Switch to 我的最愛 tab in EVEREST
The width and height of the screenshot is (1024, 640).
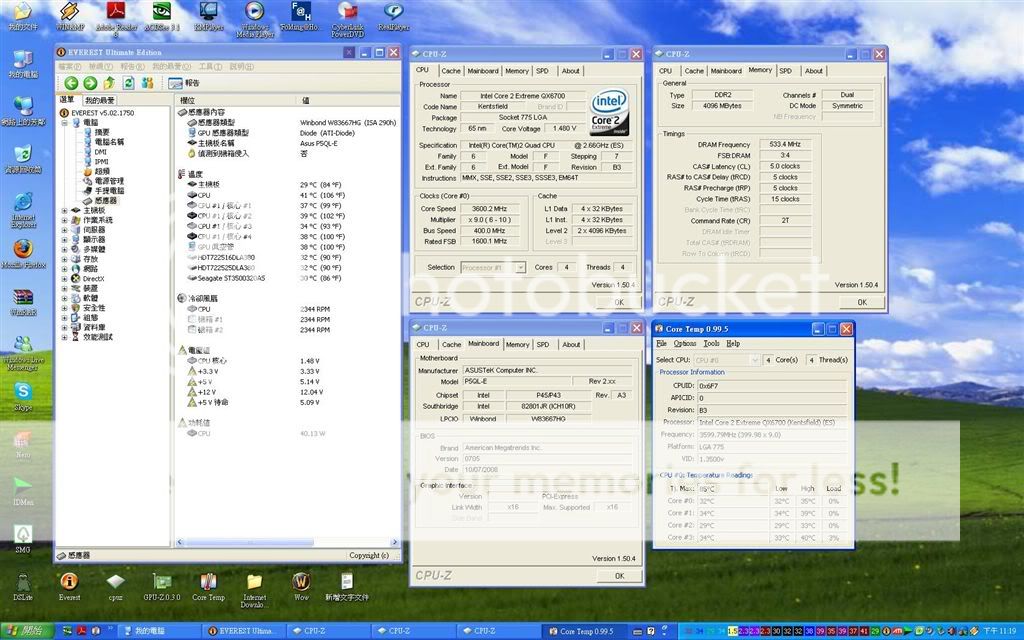[100, 100]
